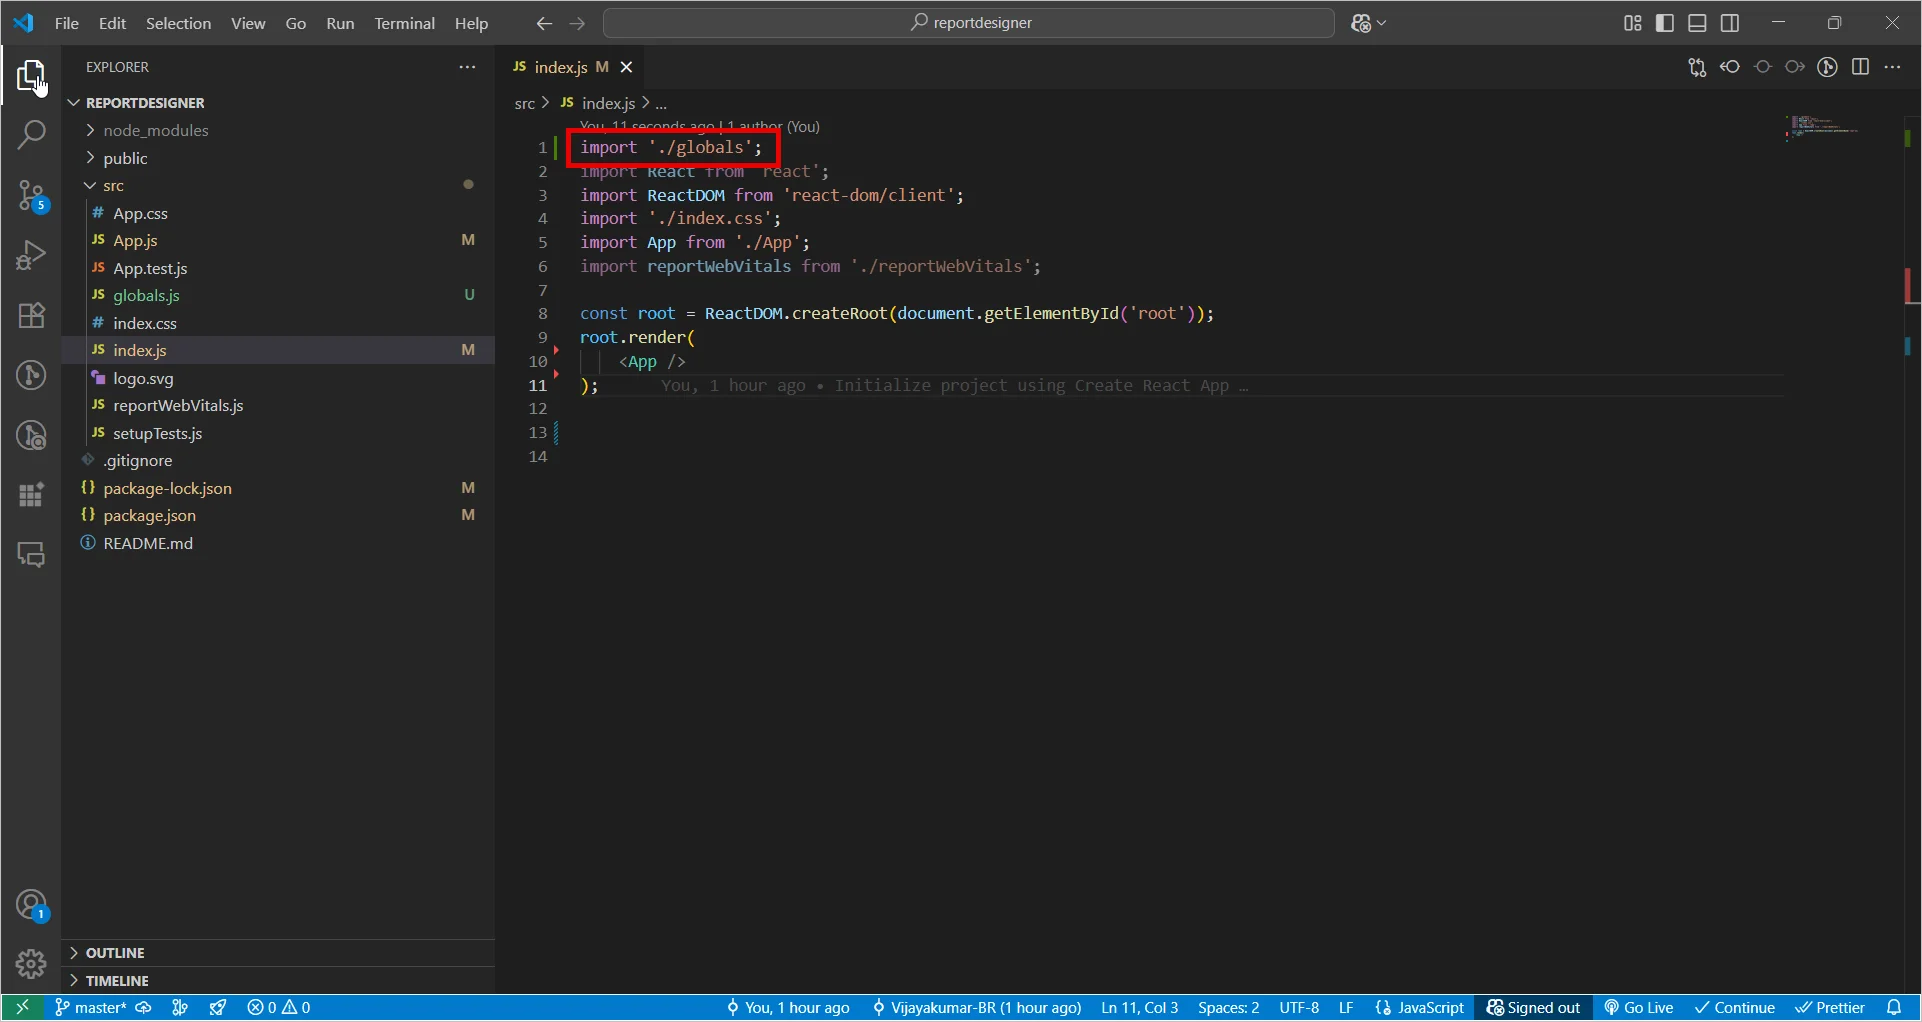The image size is (1922, 1022).
Task: Toggle the Panel visibility button
Action: [x=1698, y=22]
